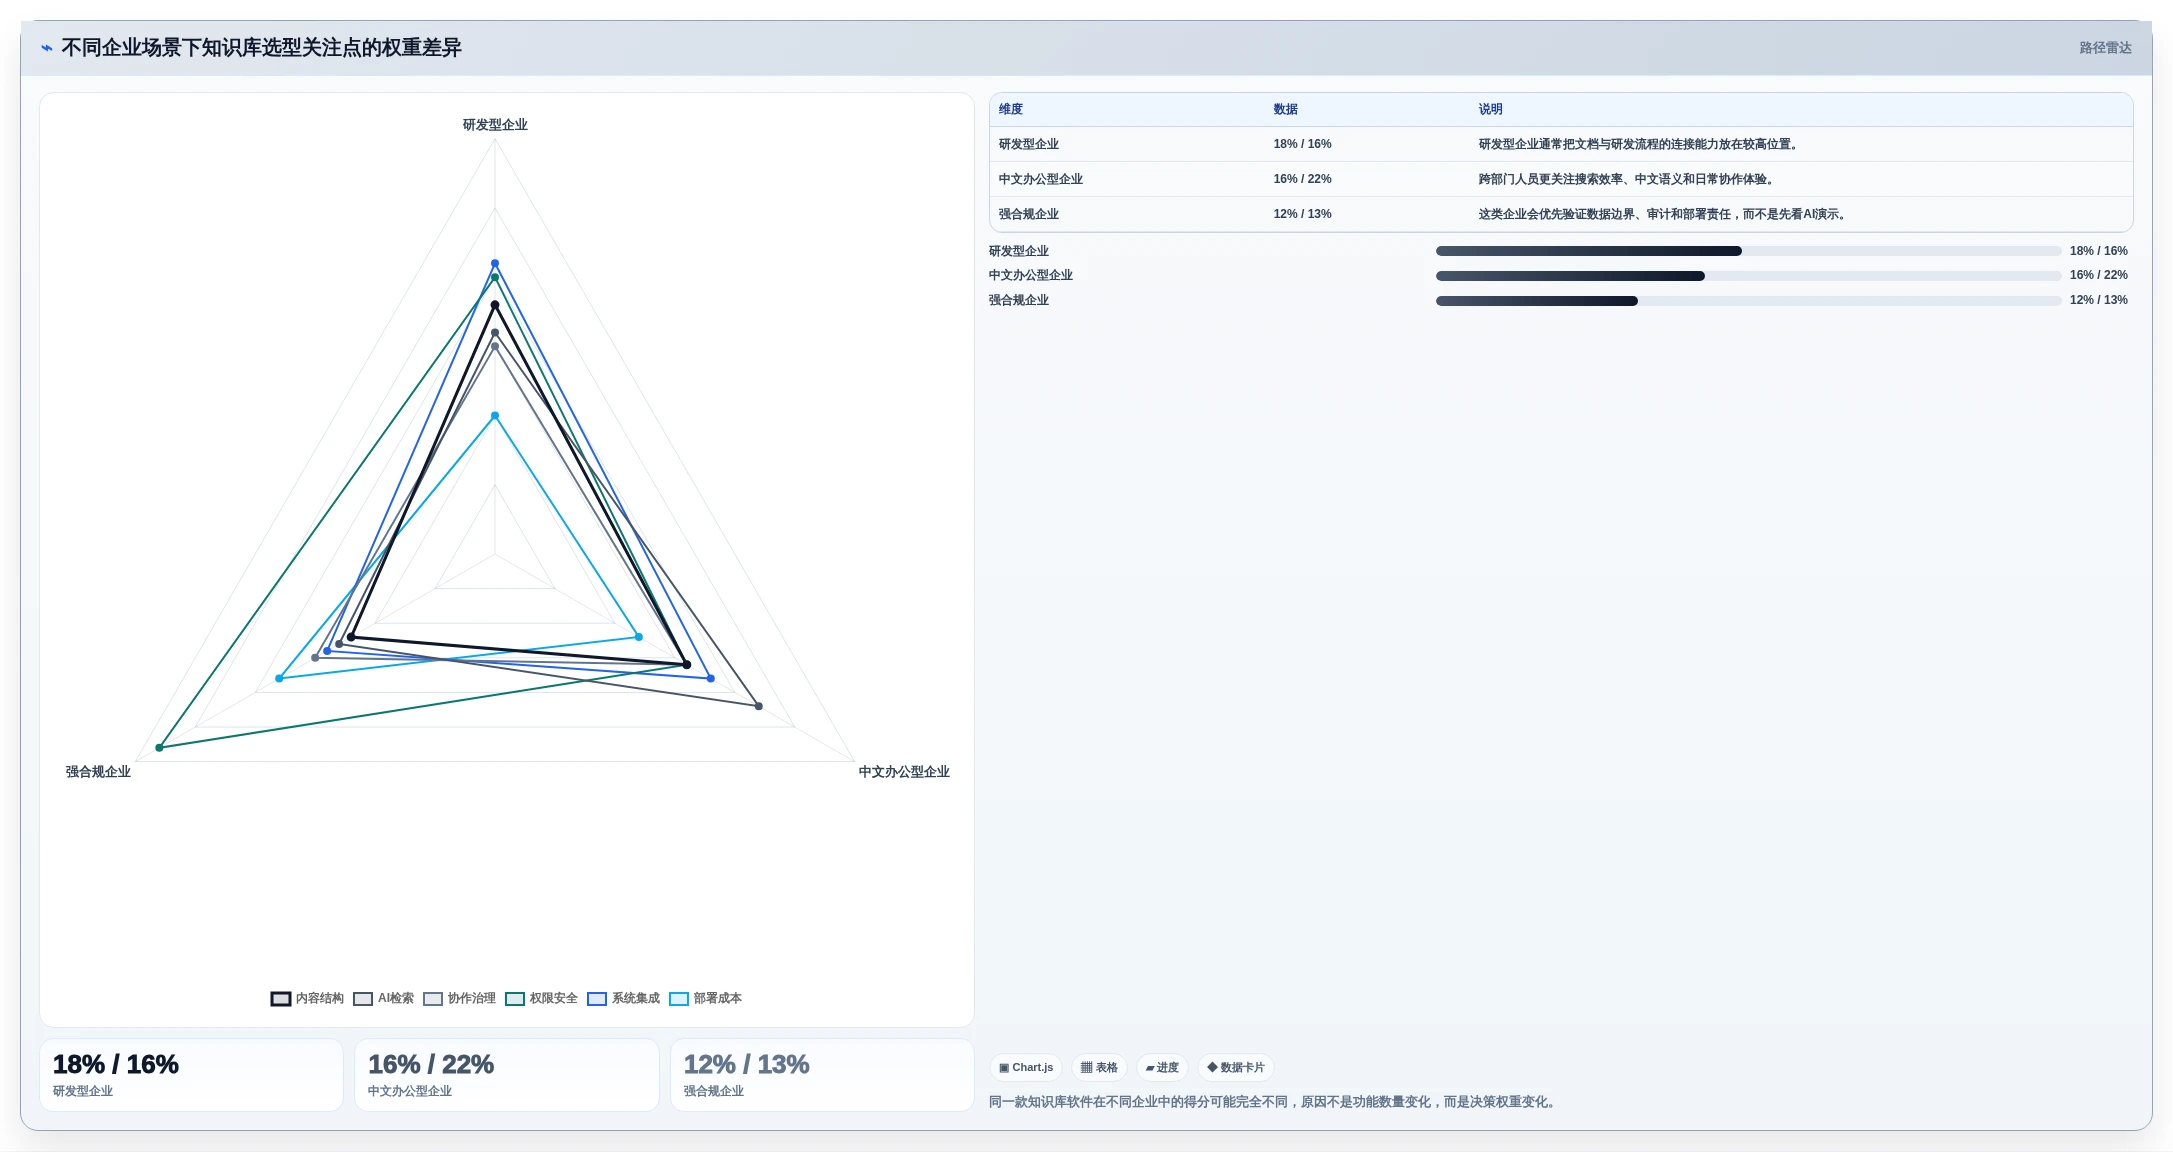This screenshot has height=1152, width=2173.
Task: Click the 强合规企业 progress bar
Action: pos(1748,301)
